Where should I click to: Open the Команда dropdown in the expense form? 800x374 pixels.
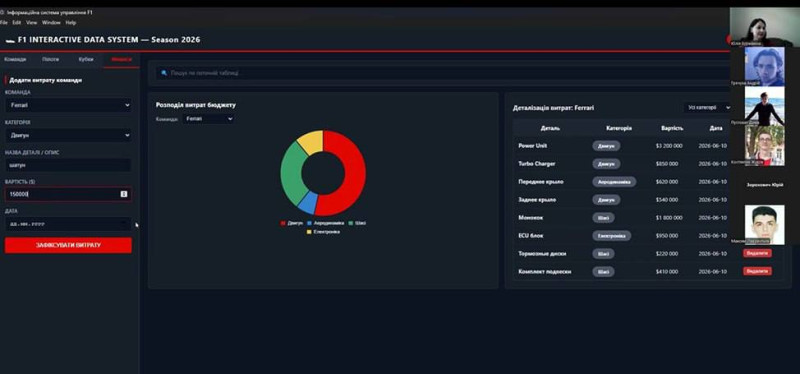(68, 105)
